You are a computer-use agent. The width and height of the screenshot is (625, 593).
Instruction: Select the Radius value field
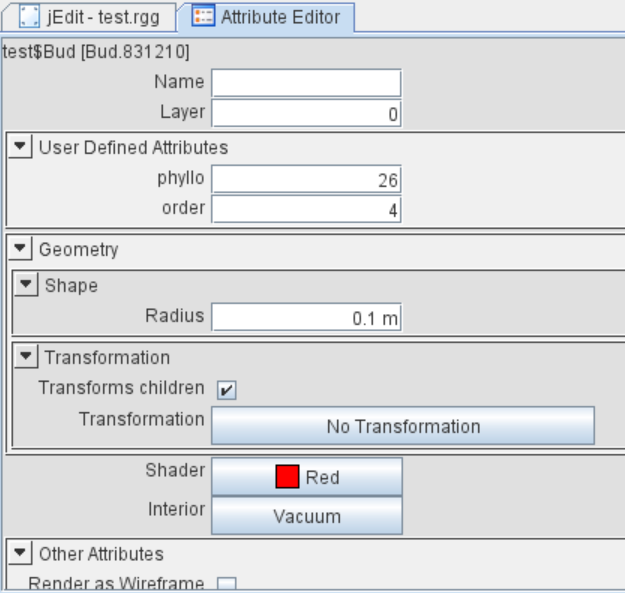click(x=306, y=318)
